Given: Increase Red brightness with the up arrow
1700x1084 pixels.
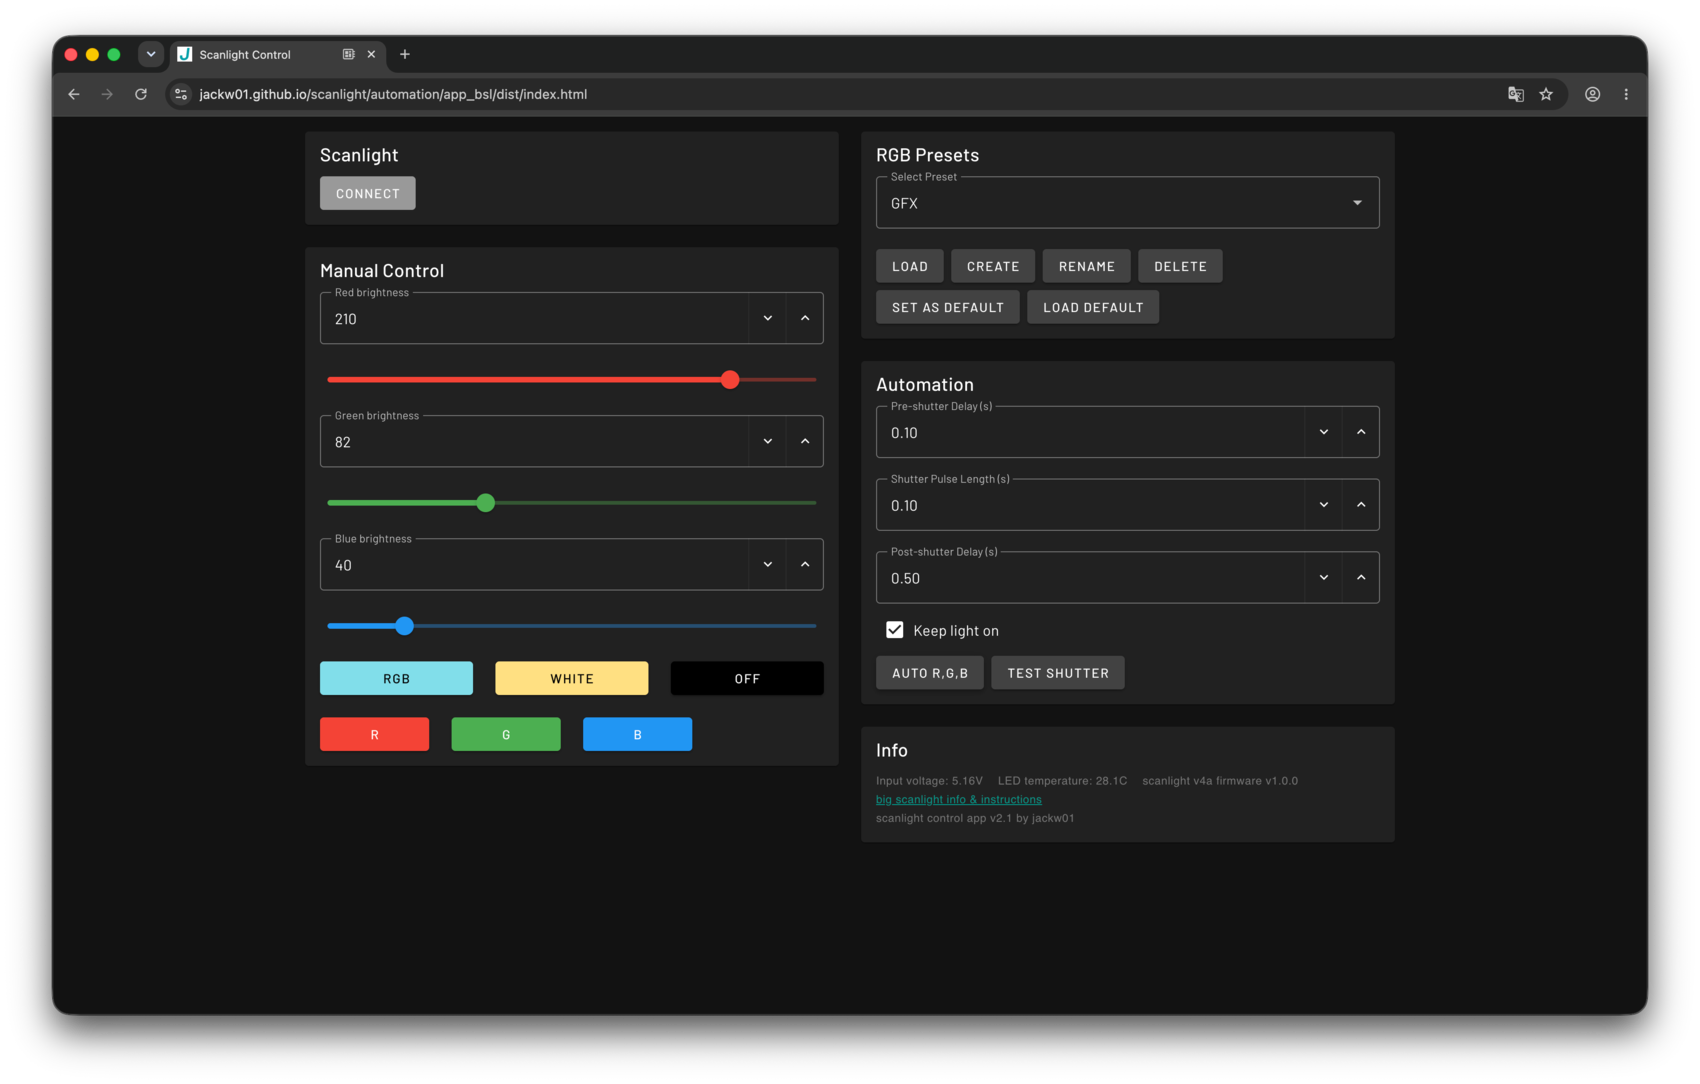Looking at the screenshot, I should 805,318.
